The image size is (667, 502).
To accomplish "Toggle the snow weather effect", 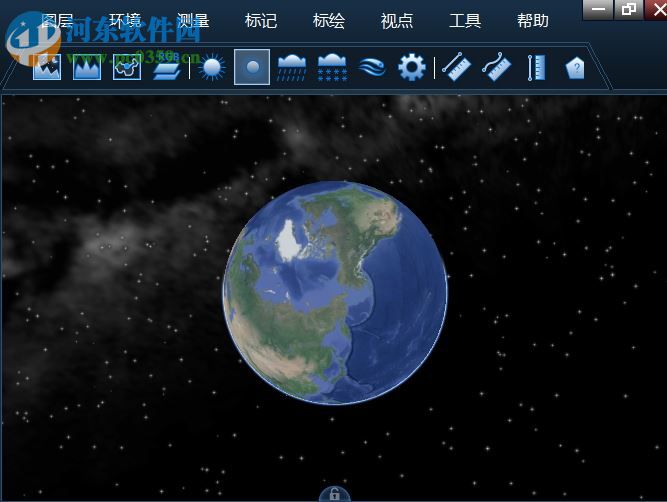I will 332,67.
